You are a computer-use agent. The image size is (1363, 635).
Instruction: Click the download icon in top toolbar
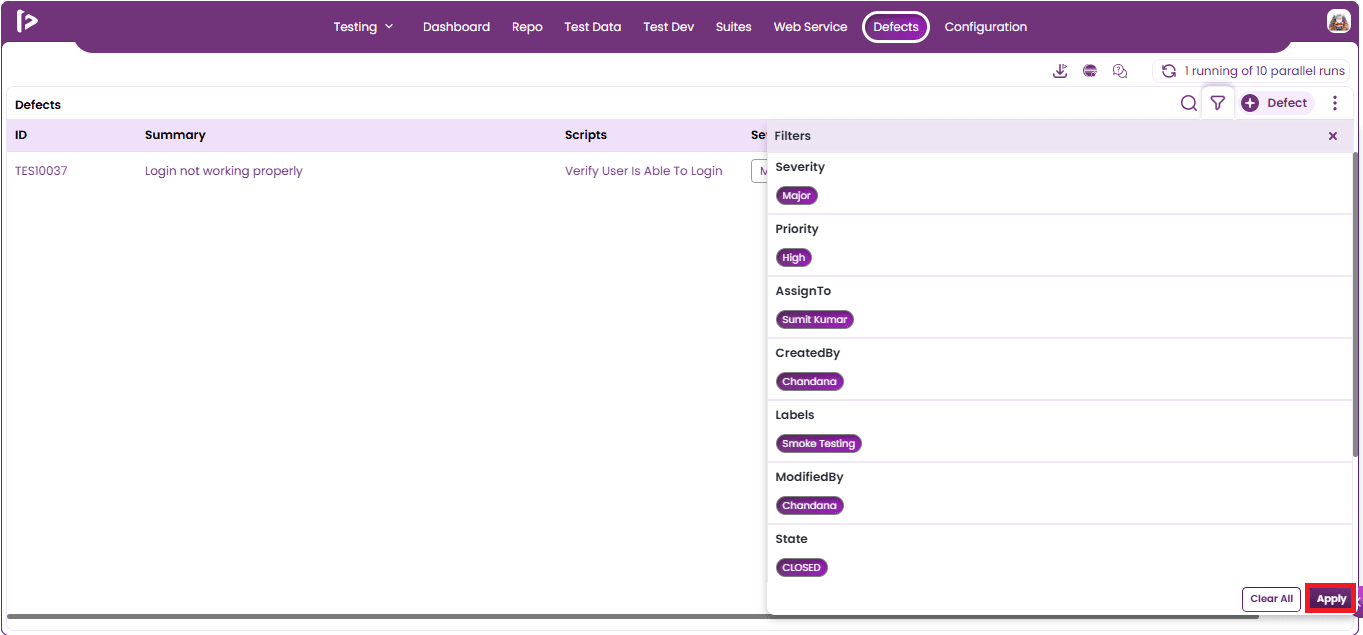click(x=1060, y=71)
